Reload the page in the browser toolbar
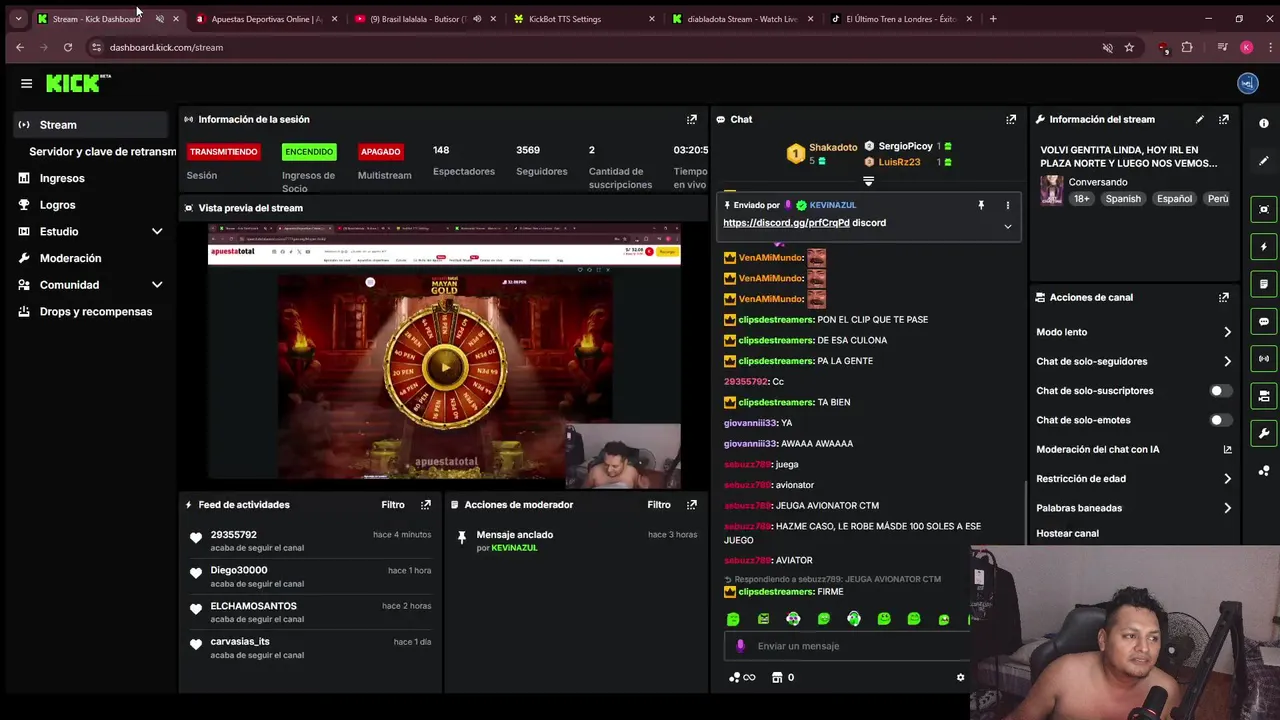 pyautogui.click(x=67, y=47)
